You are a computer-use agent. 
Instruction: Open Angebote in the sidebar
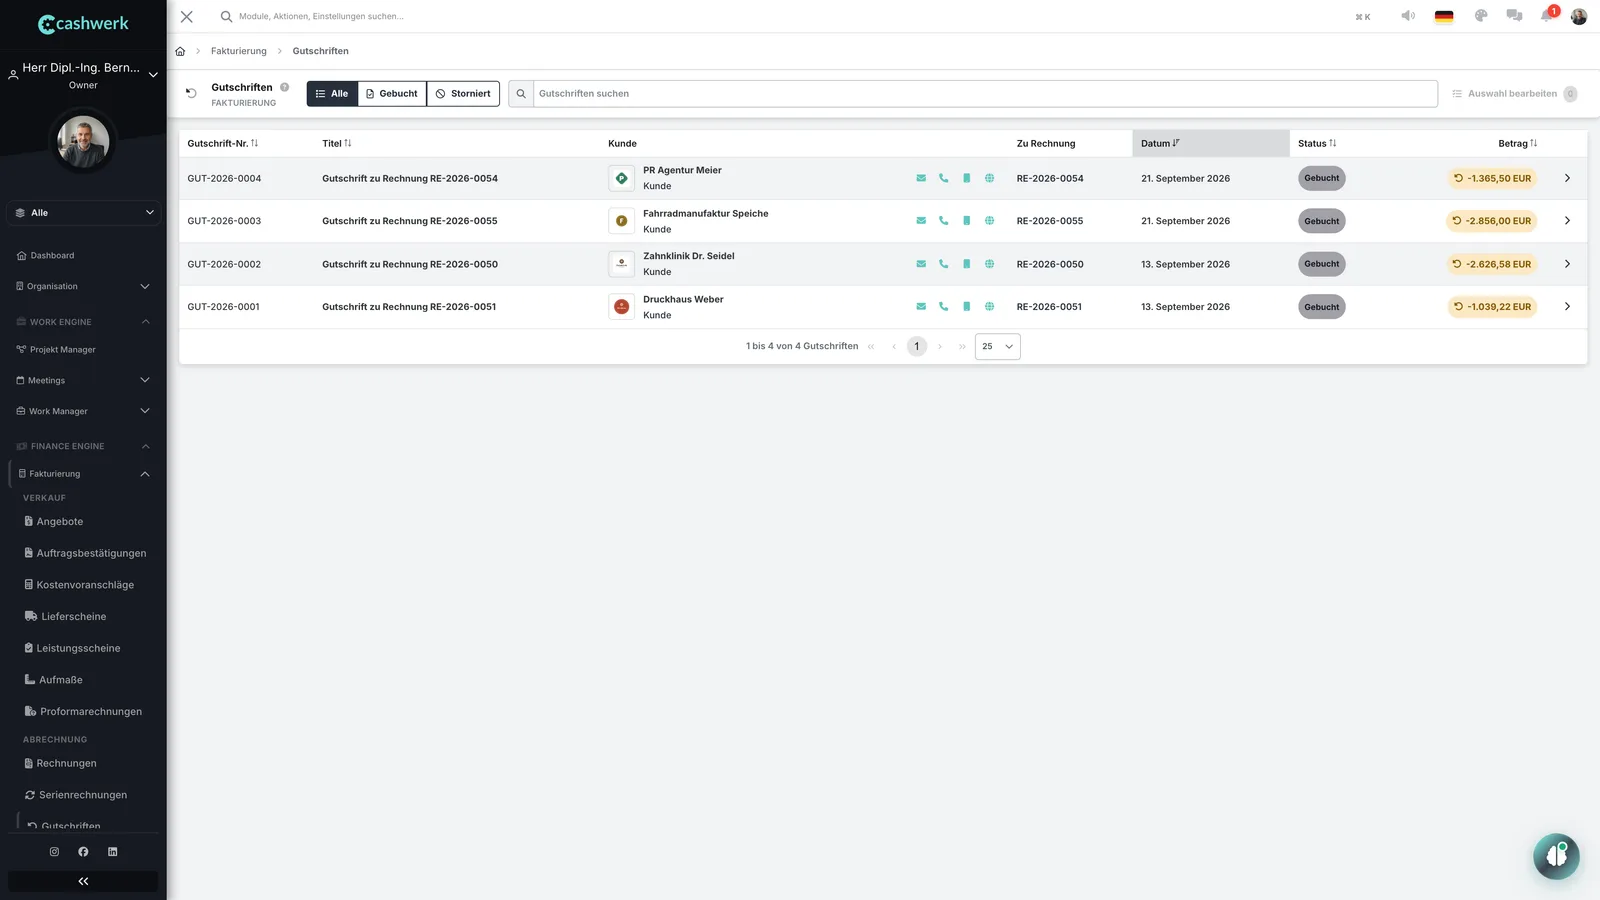point(60,522)
